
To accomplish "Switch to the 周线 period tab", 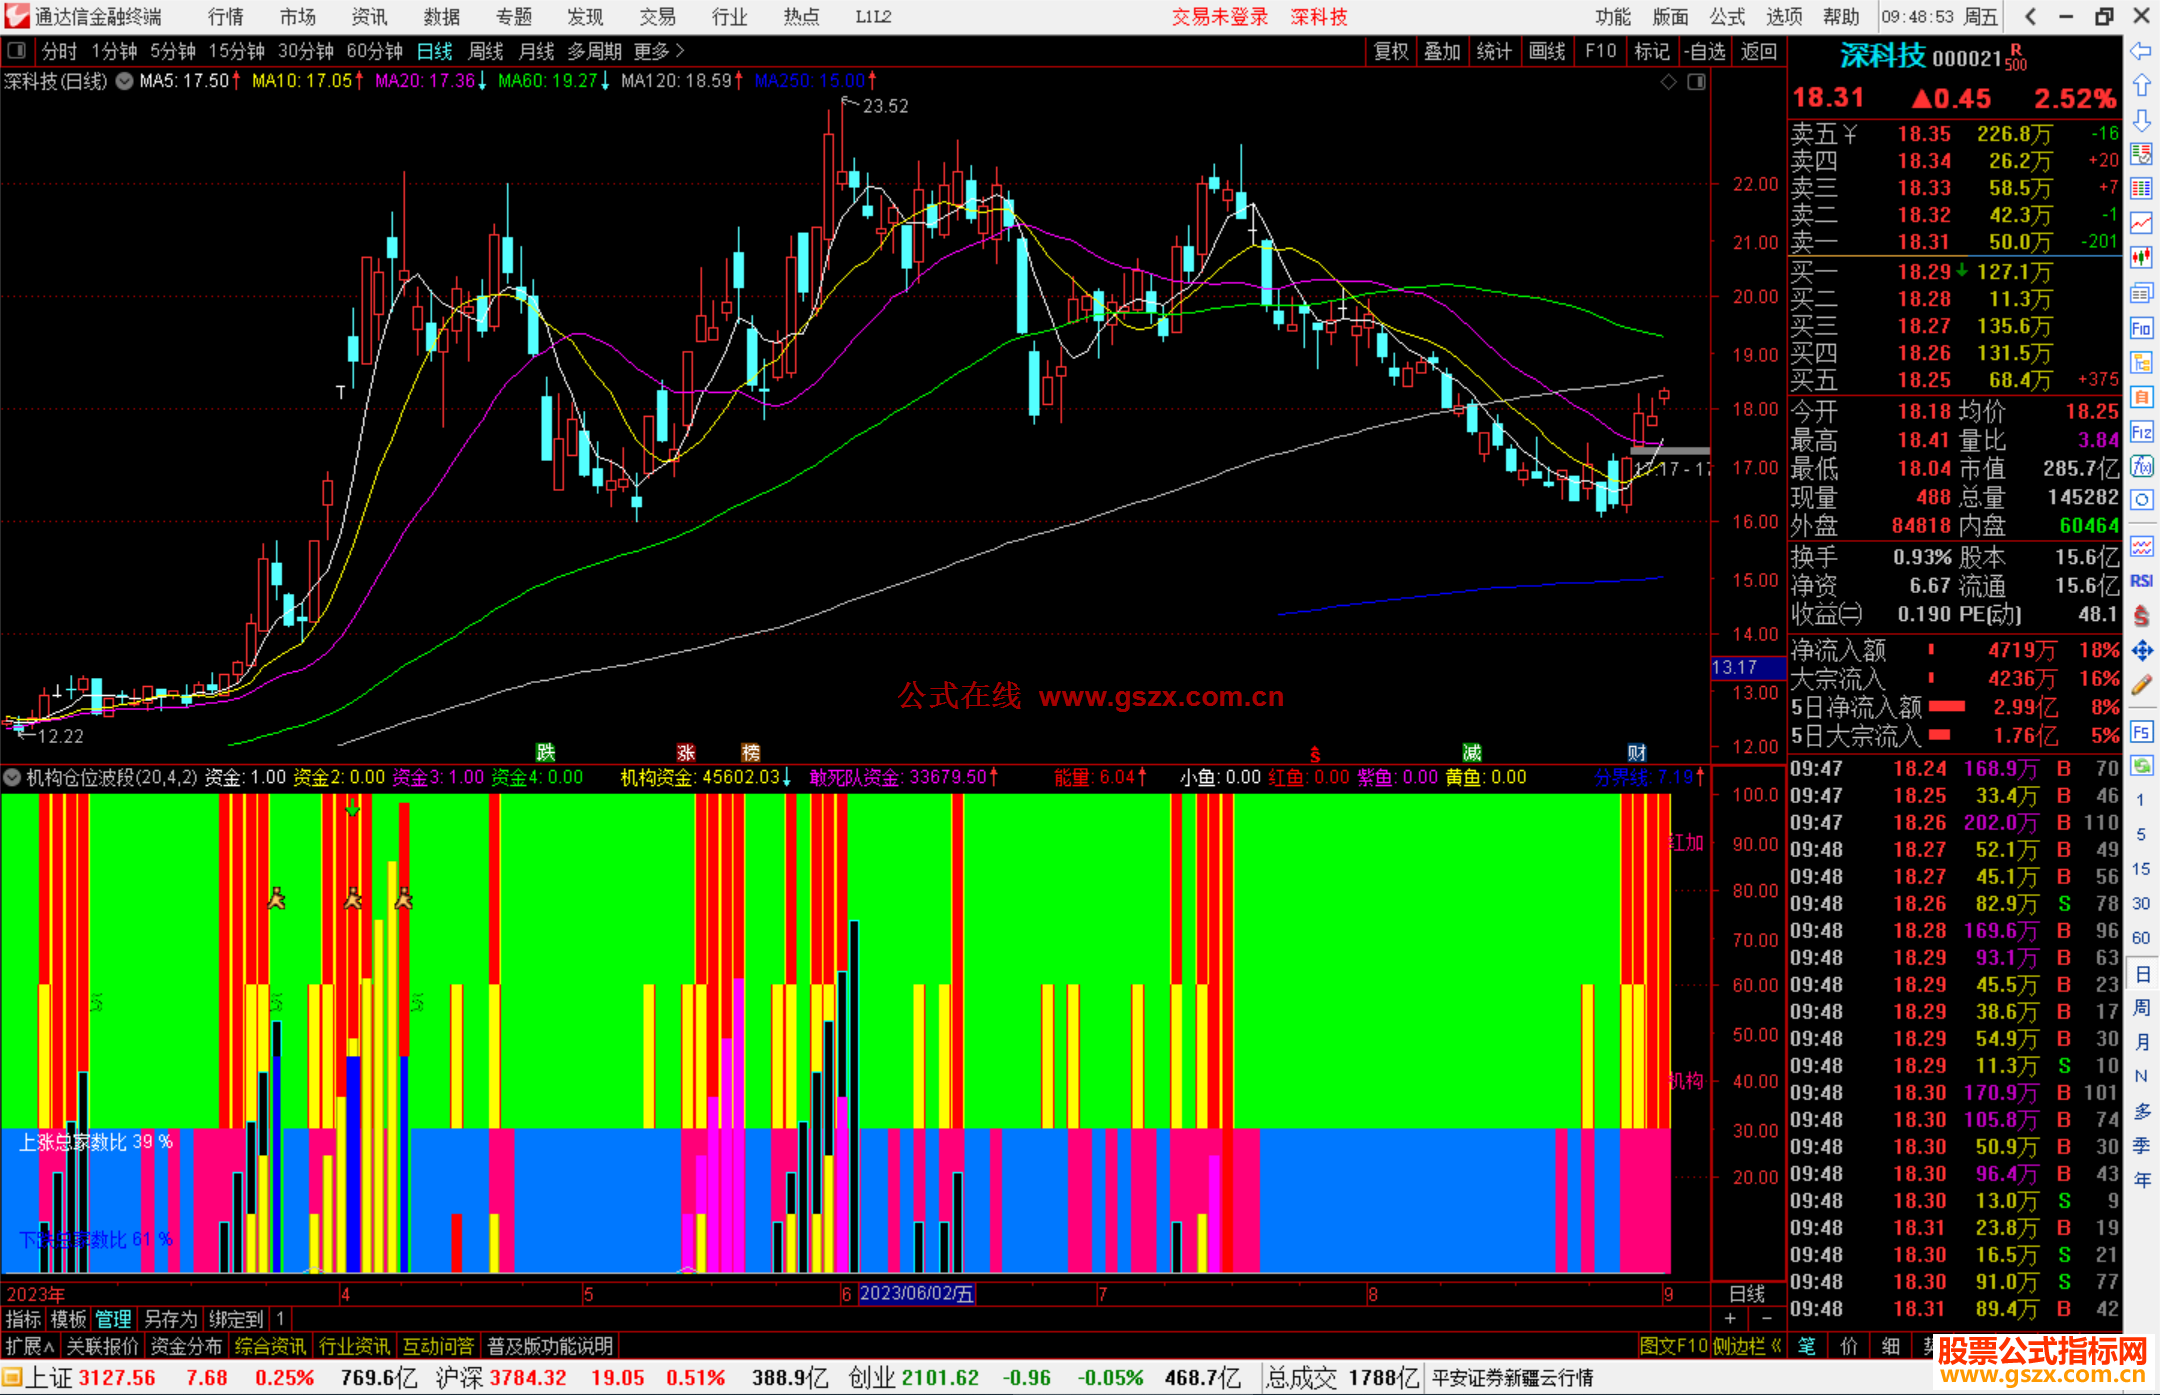I will click(486, 50).
